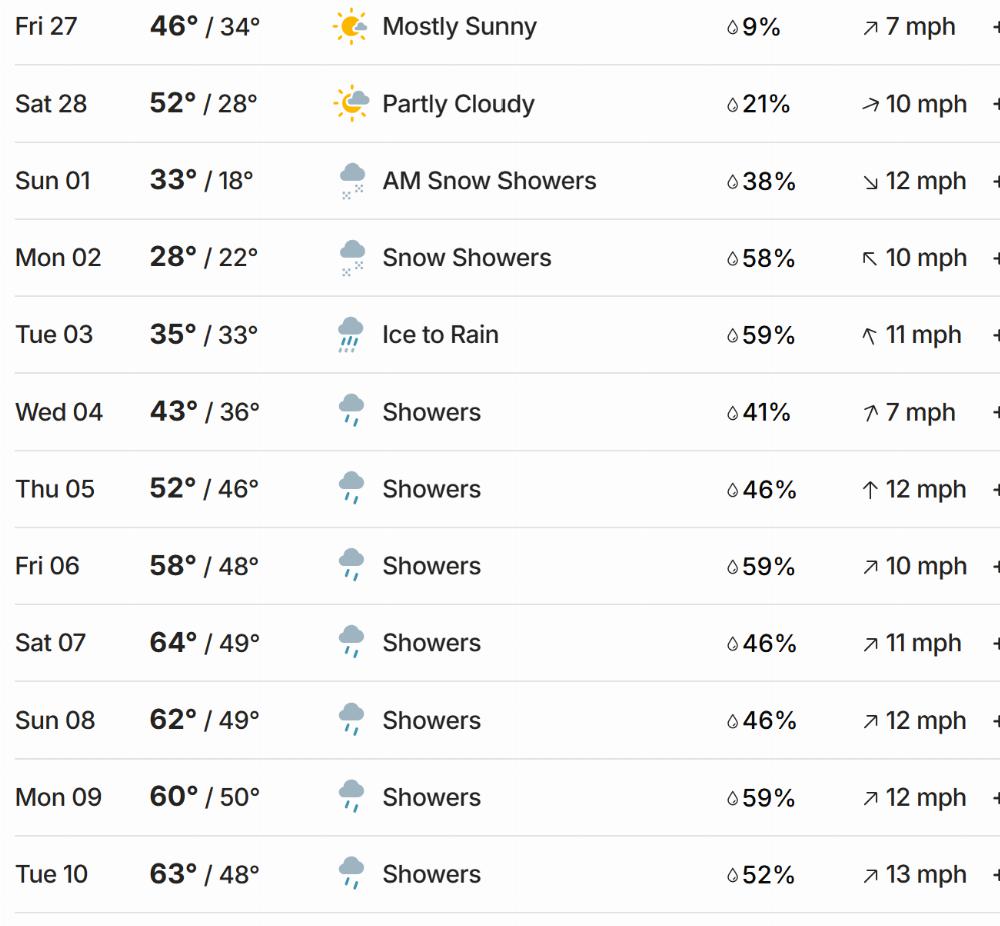Click the raindrop precipitation icon for Fri 06
Viewport: 1000px width, 926px height.
[x=733, y=567]
